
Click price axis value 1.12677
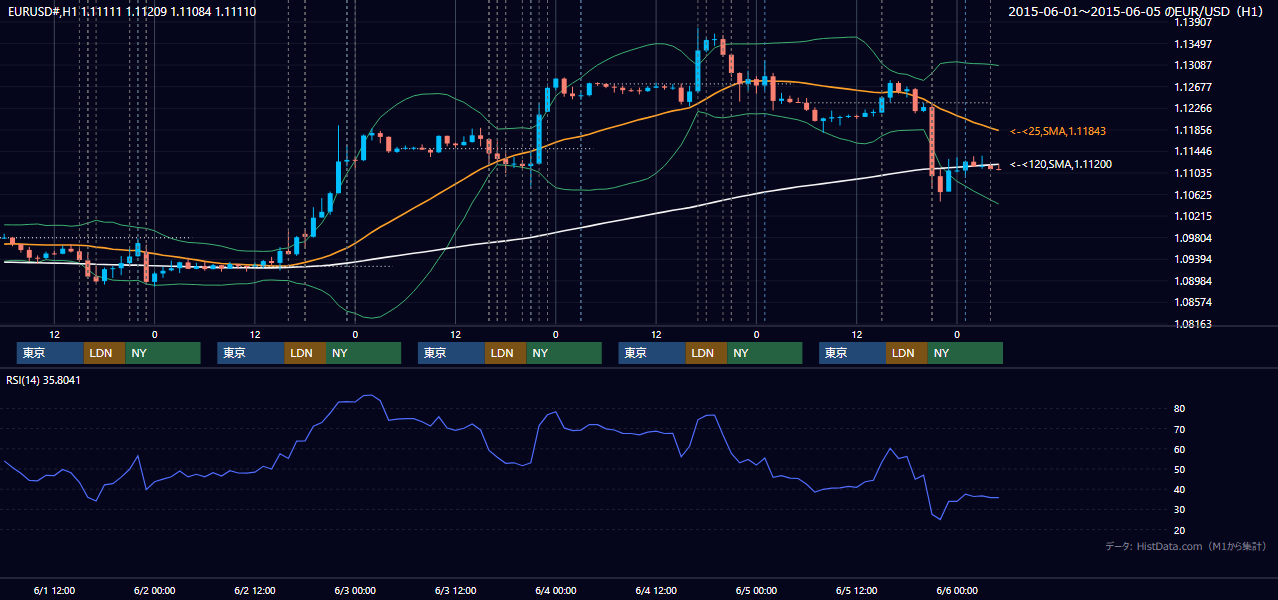coord(1193,87)
